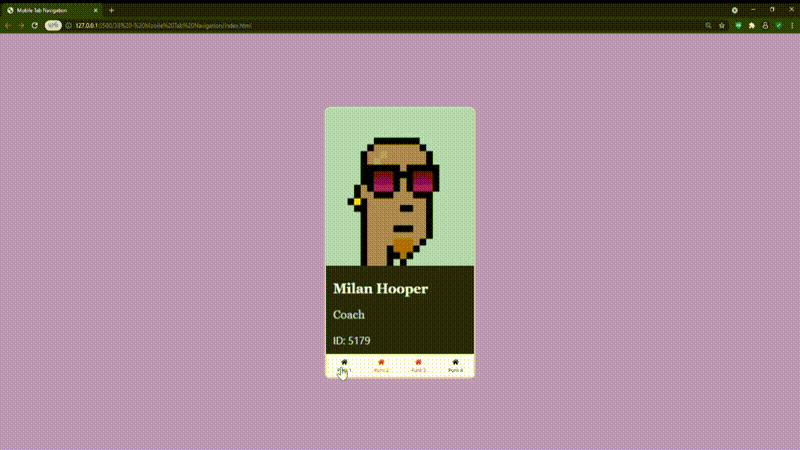This screenshot has width=800, height=450.
Task: Open the Punk 3 tab
Action: click(418, 366)
